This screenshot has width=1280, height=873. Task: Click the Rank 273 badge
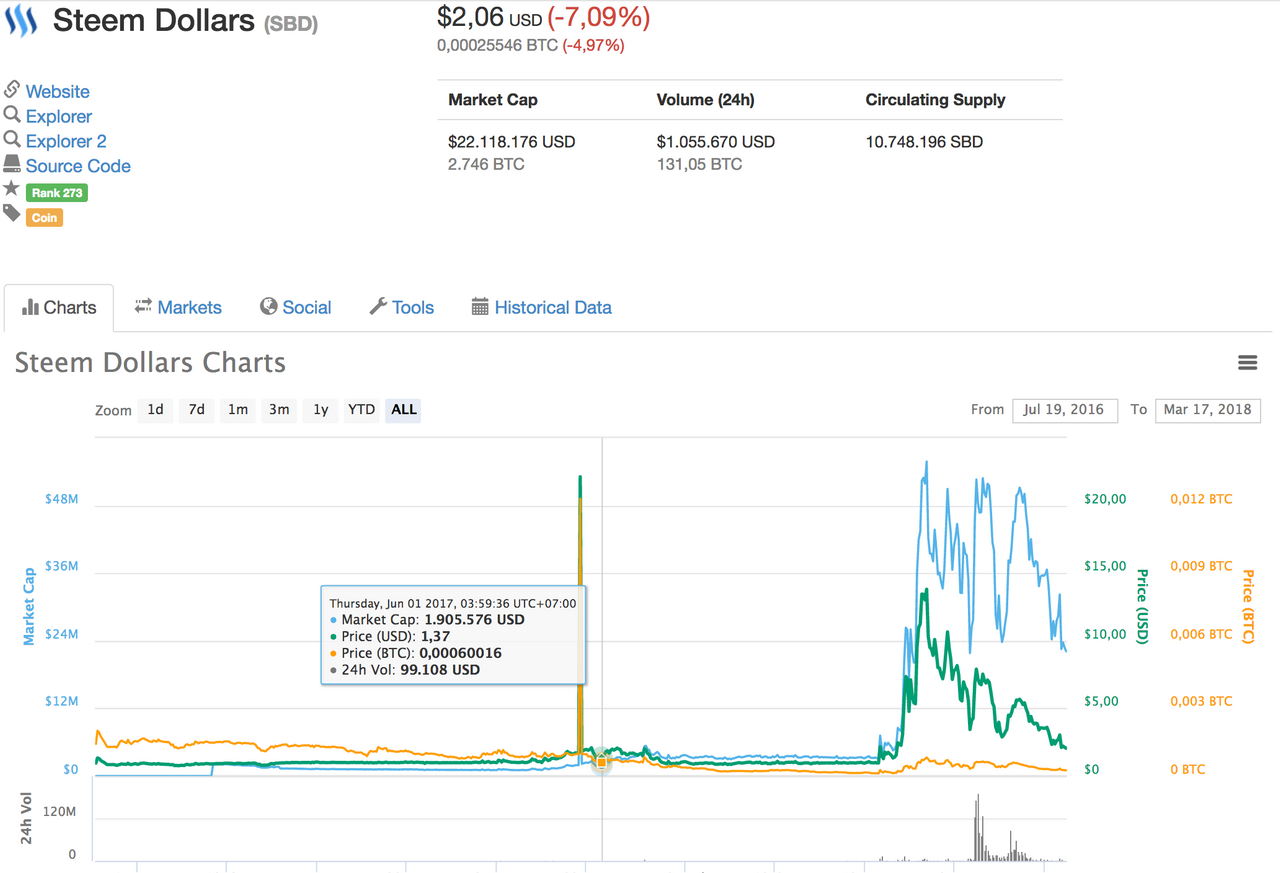pos(57,193)
